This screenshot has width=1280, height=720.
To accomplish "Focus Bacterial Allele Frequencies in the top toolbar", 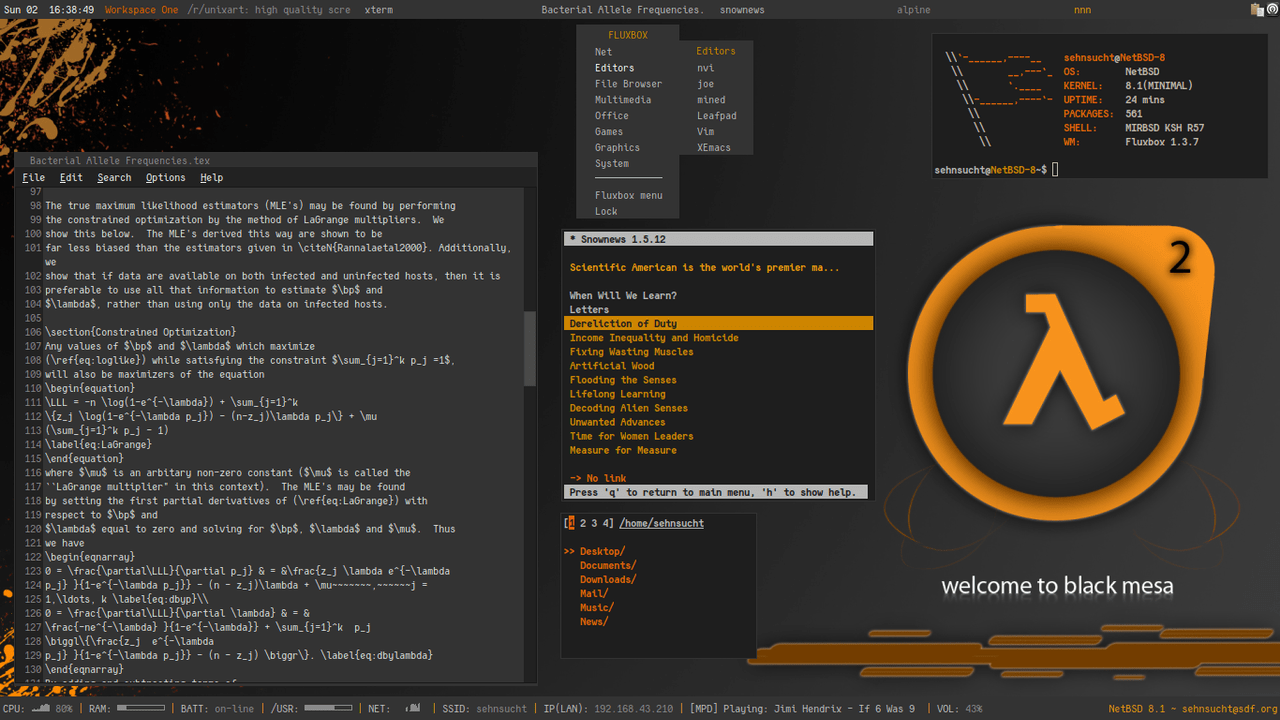I will (x=622, y=10).
